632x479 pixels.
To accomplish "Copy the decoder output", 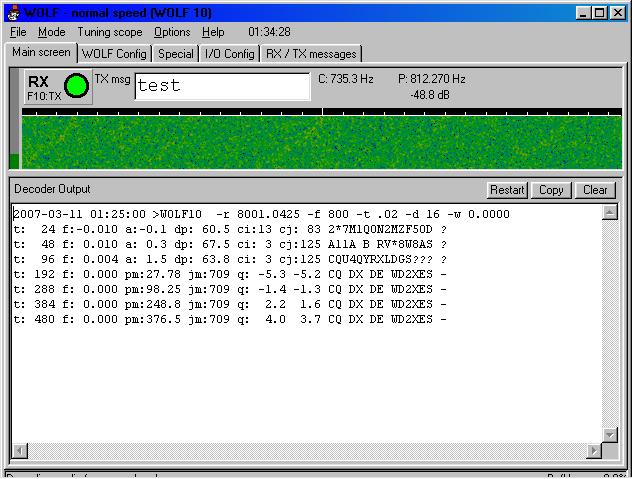I will coord(551,190).
